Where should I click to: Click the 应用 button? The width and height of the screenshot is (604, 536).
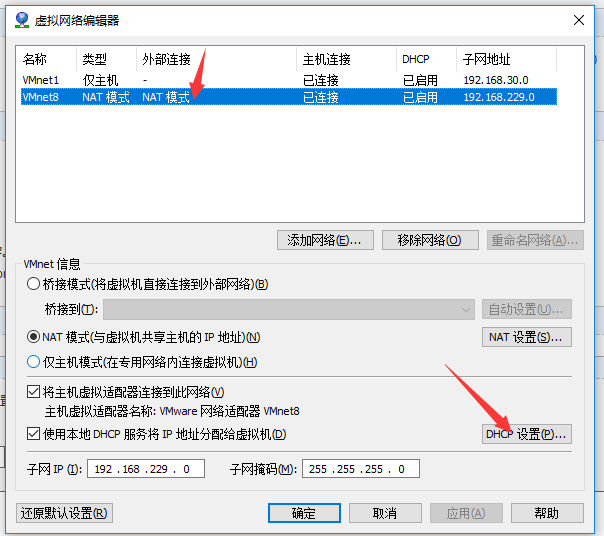coord(466,513)
